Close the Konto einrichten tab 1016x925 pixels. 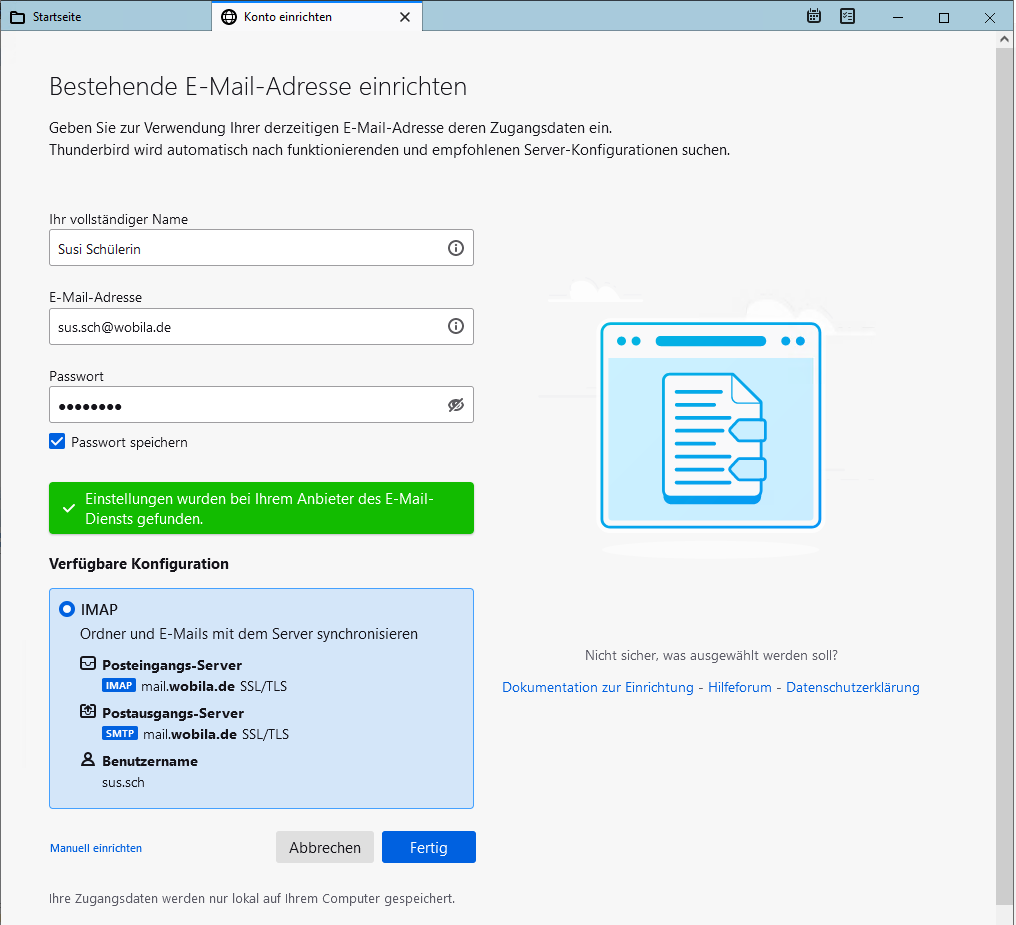405,17
